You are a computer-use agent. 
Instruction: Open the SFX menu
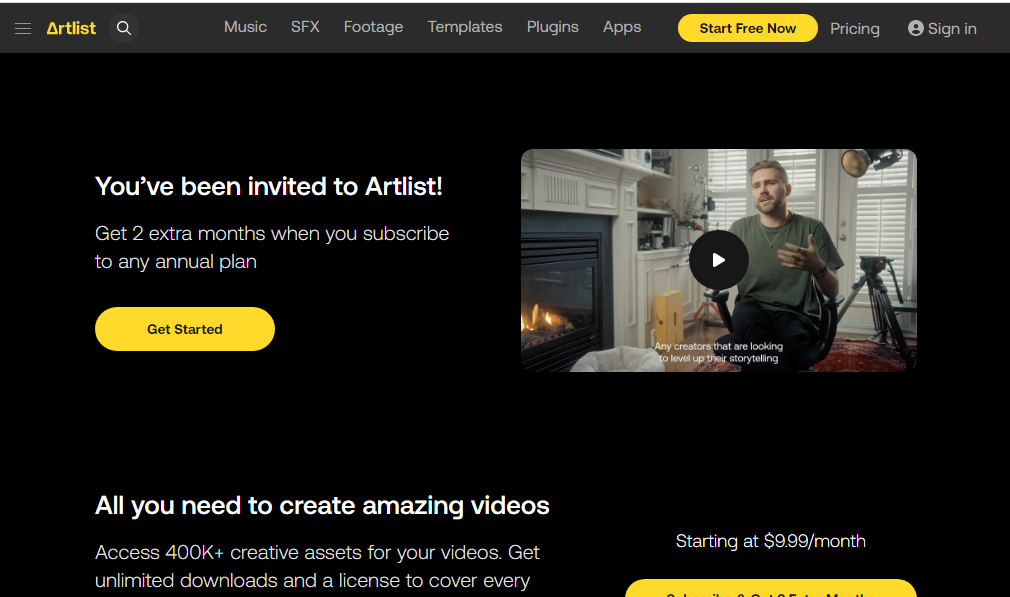click(x=305, y=27)
